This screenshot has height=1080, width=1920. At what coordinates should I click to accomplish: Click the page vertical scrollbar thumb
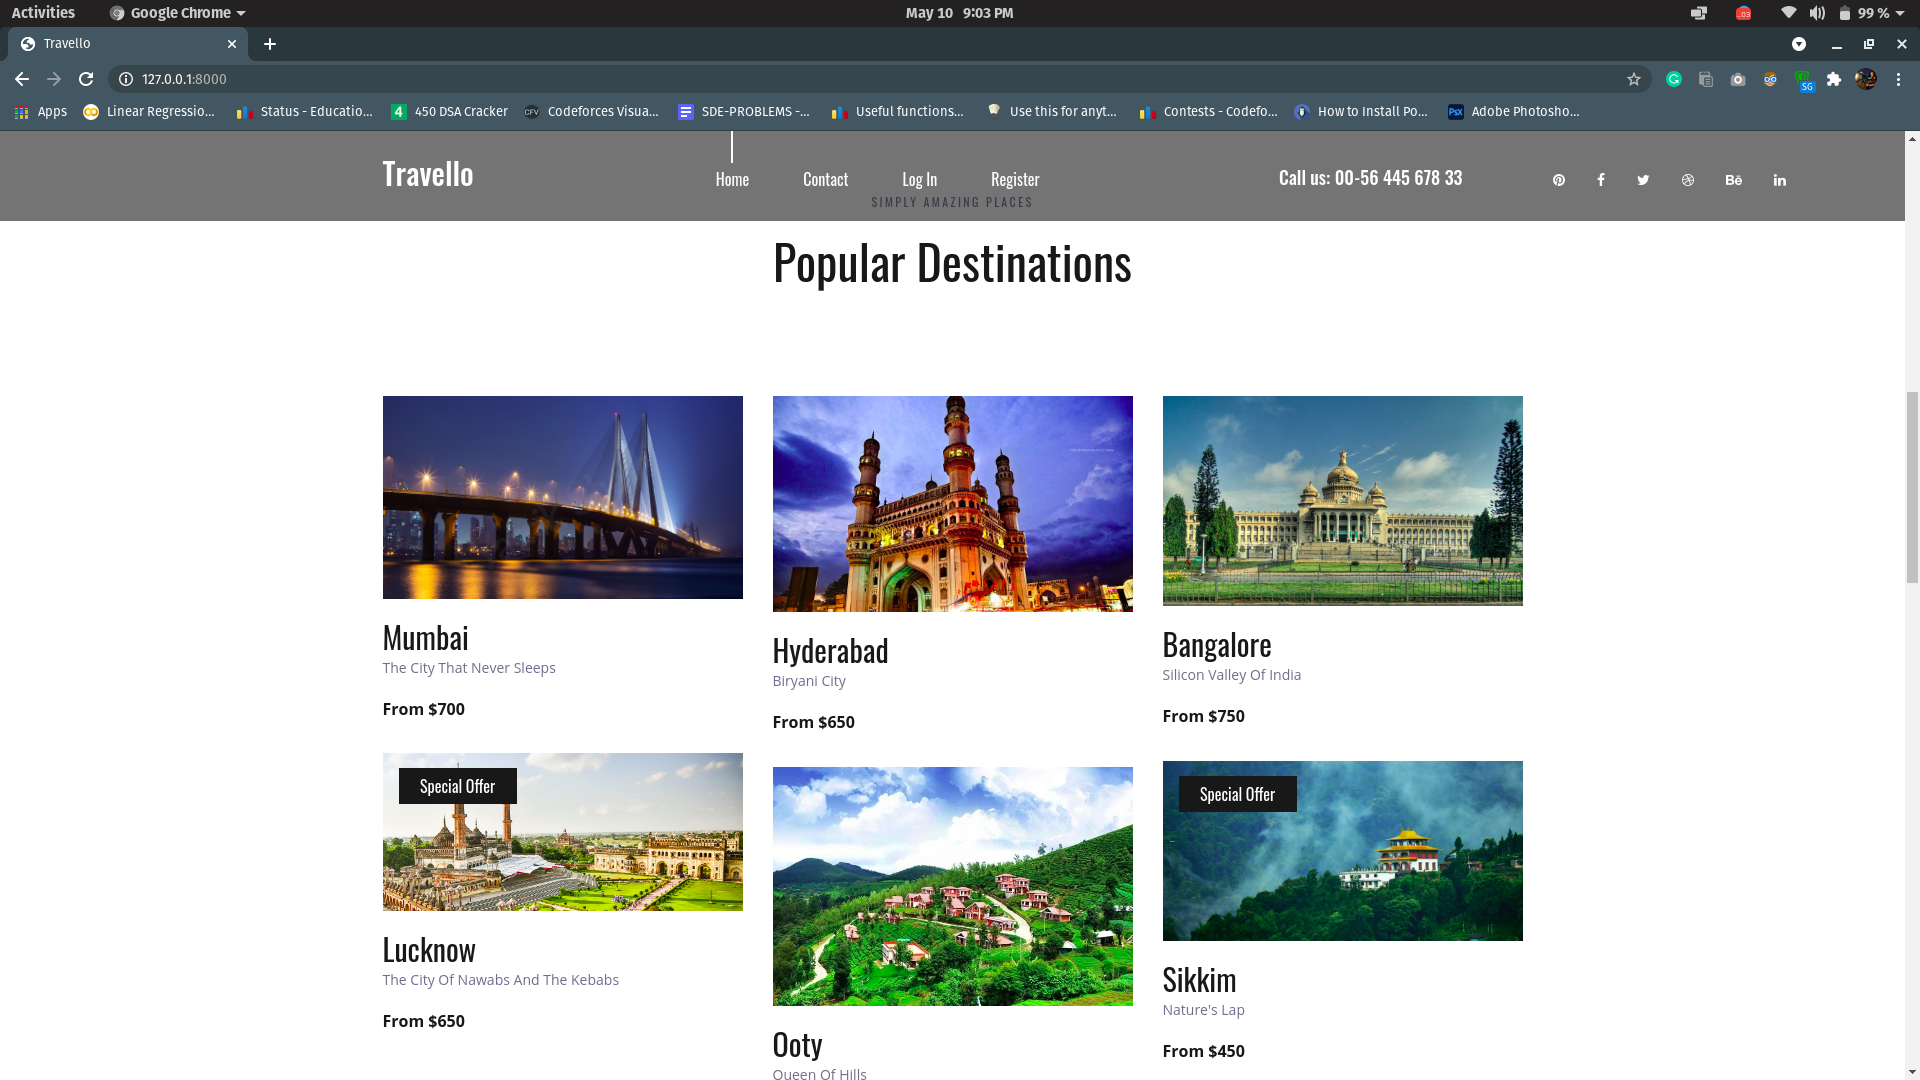[x=1912, y=486]
